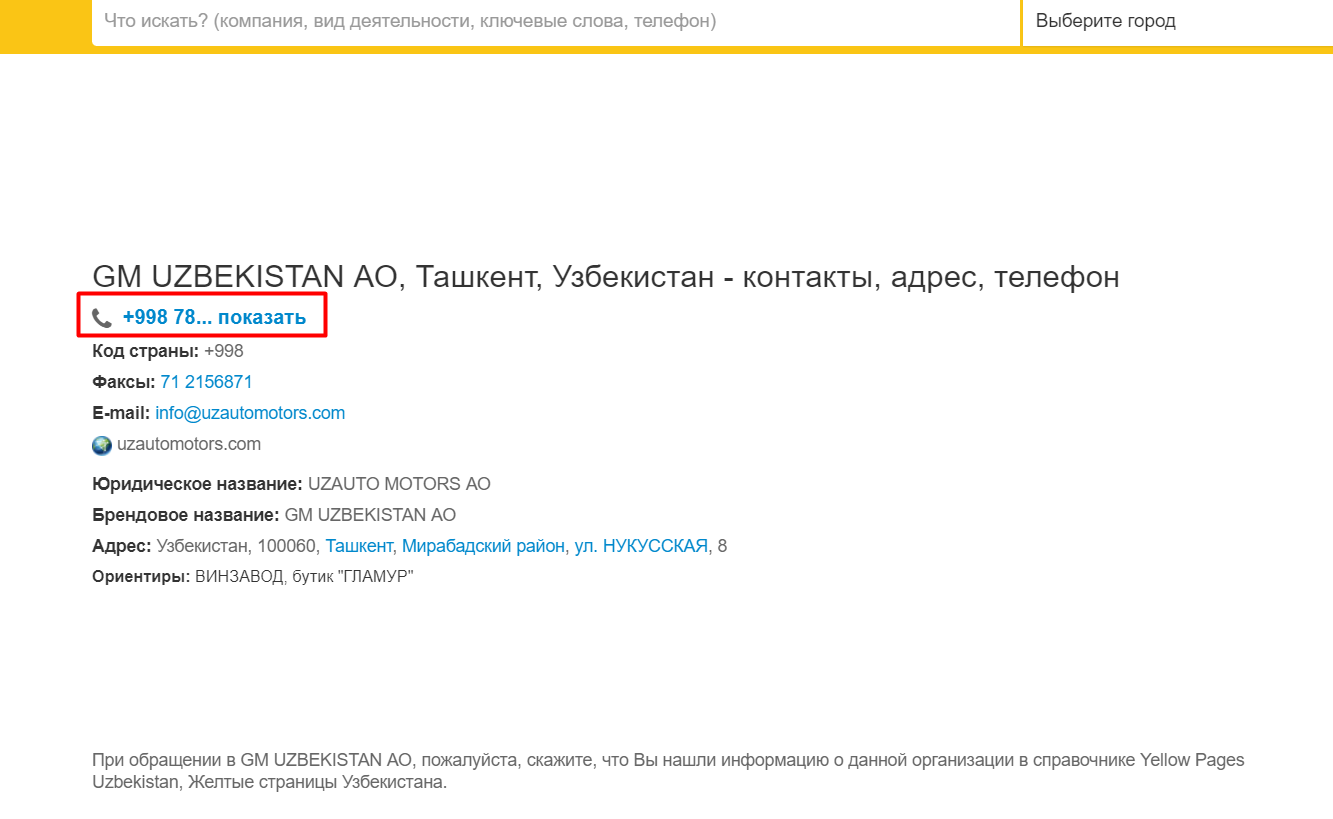Click the landmarks text 'ВИНЗАВОД, бутик "ГЛАМУР"'
Image resolution: width=1333 pixels, height=819 pixels.
tap(304, 577)
